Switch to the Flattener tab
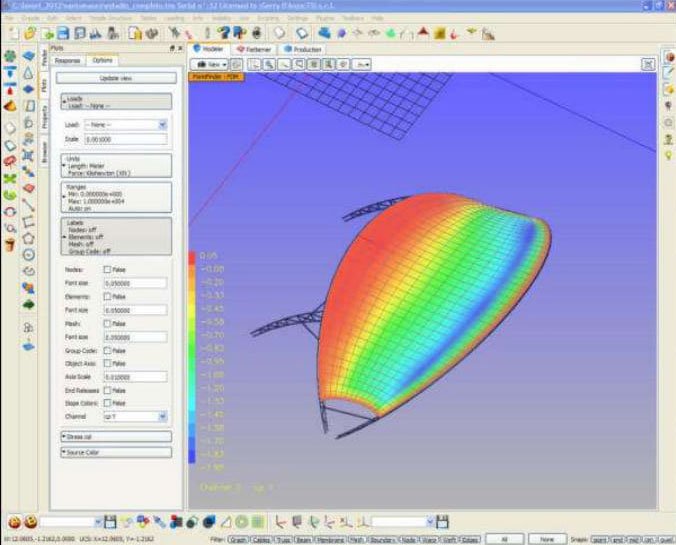Viewport: 676px width, 545px height. point(254,48)
